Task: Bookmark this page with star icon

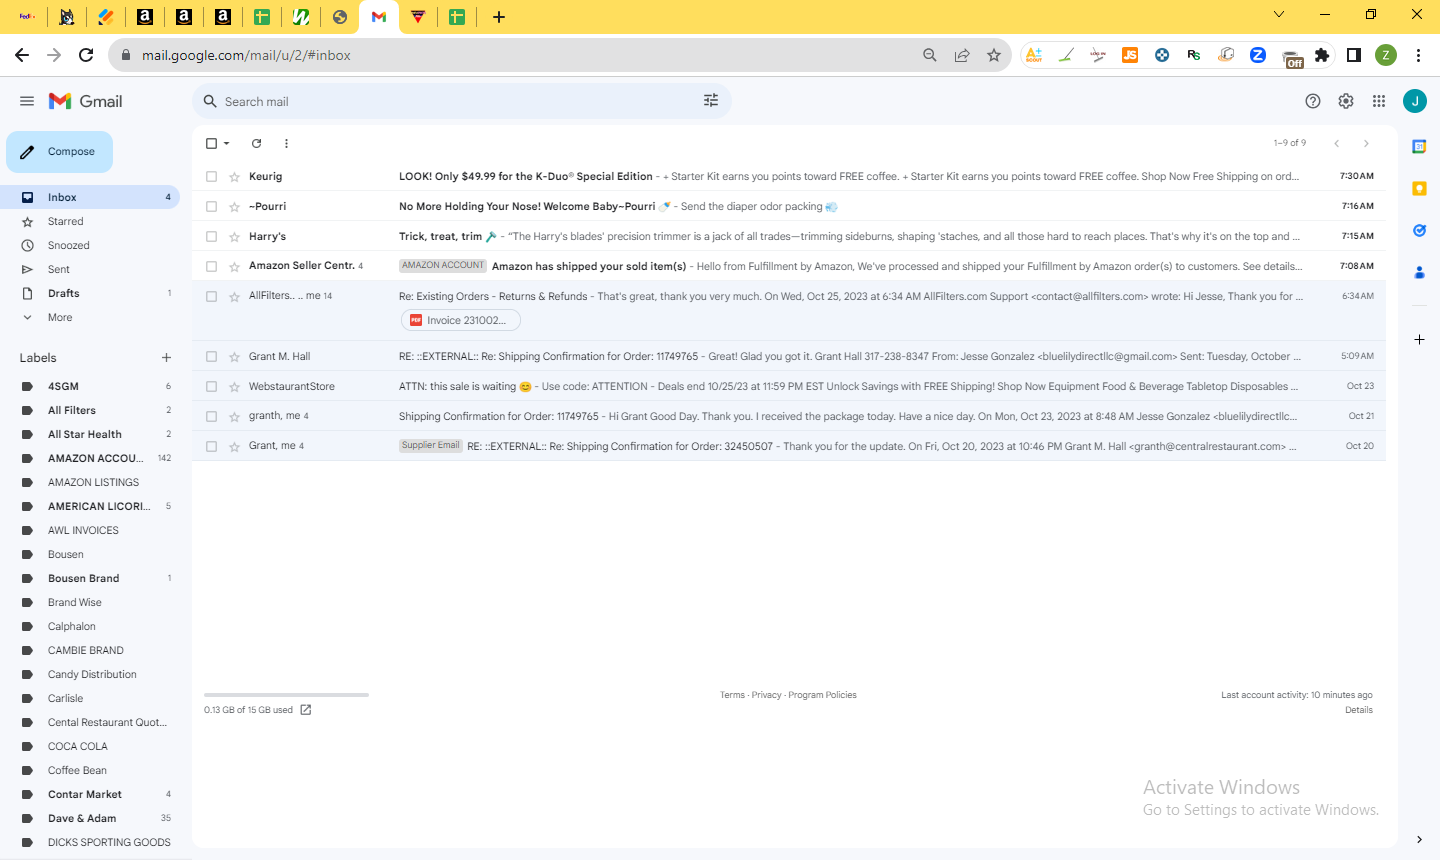Action: click(993, 55)
